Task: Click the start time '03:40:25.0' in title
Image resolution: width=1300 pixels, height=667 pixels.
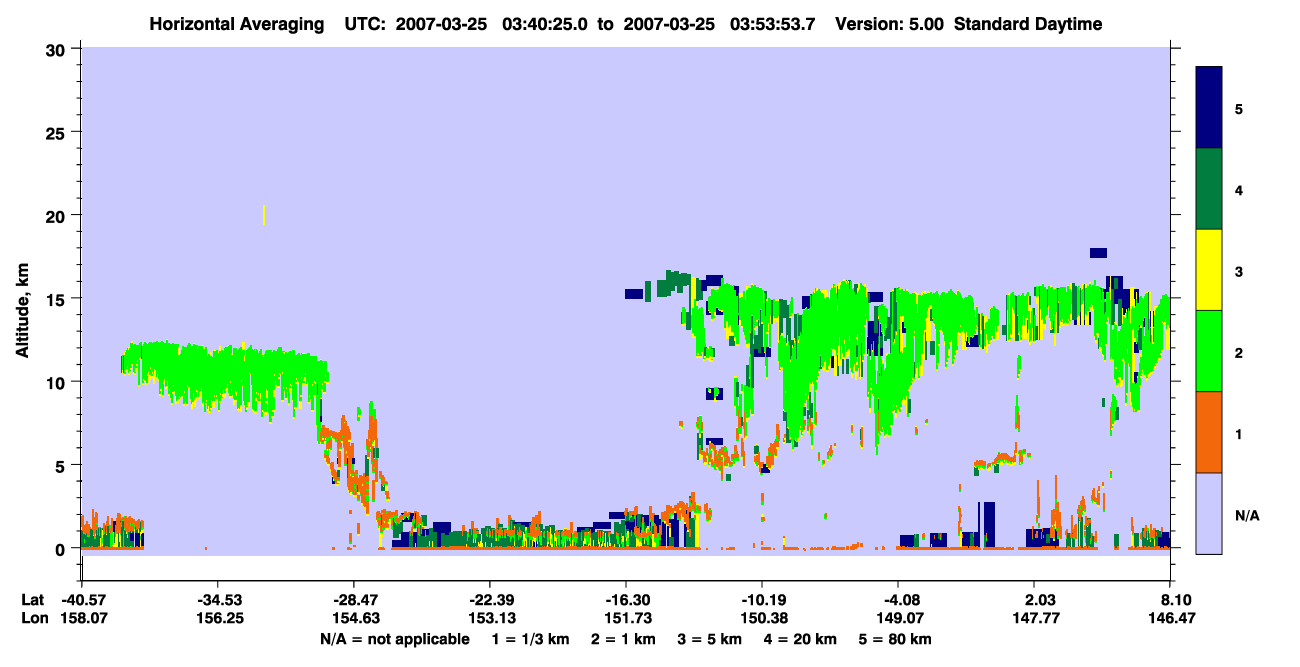Action: tap(546, 24)
